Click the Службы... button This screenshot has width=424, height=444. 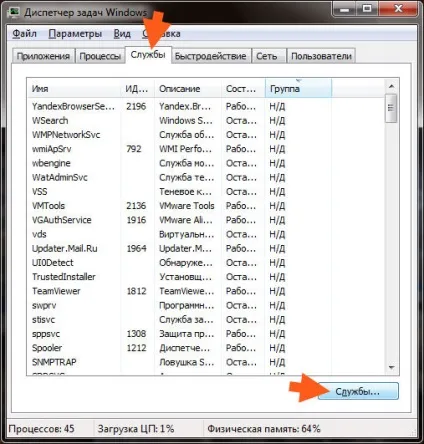coord(358,391)
